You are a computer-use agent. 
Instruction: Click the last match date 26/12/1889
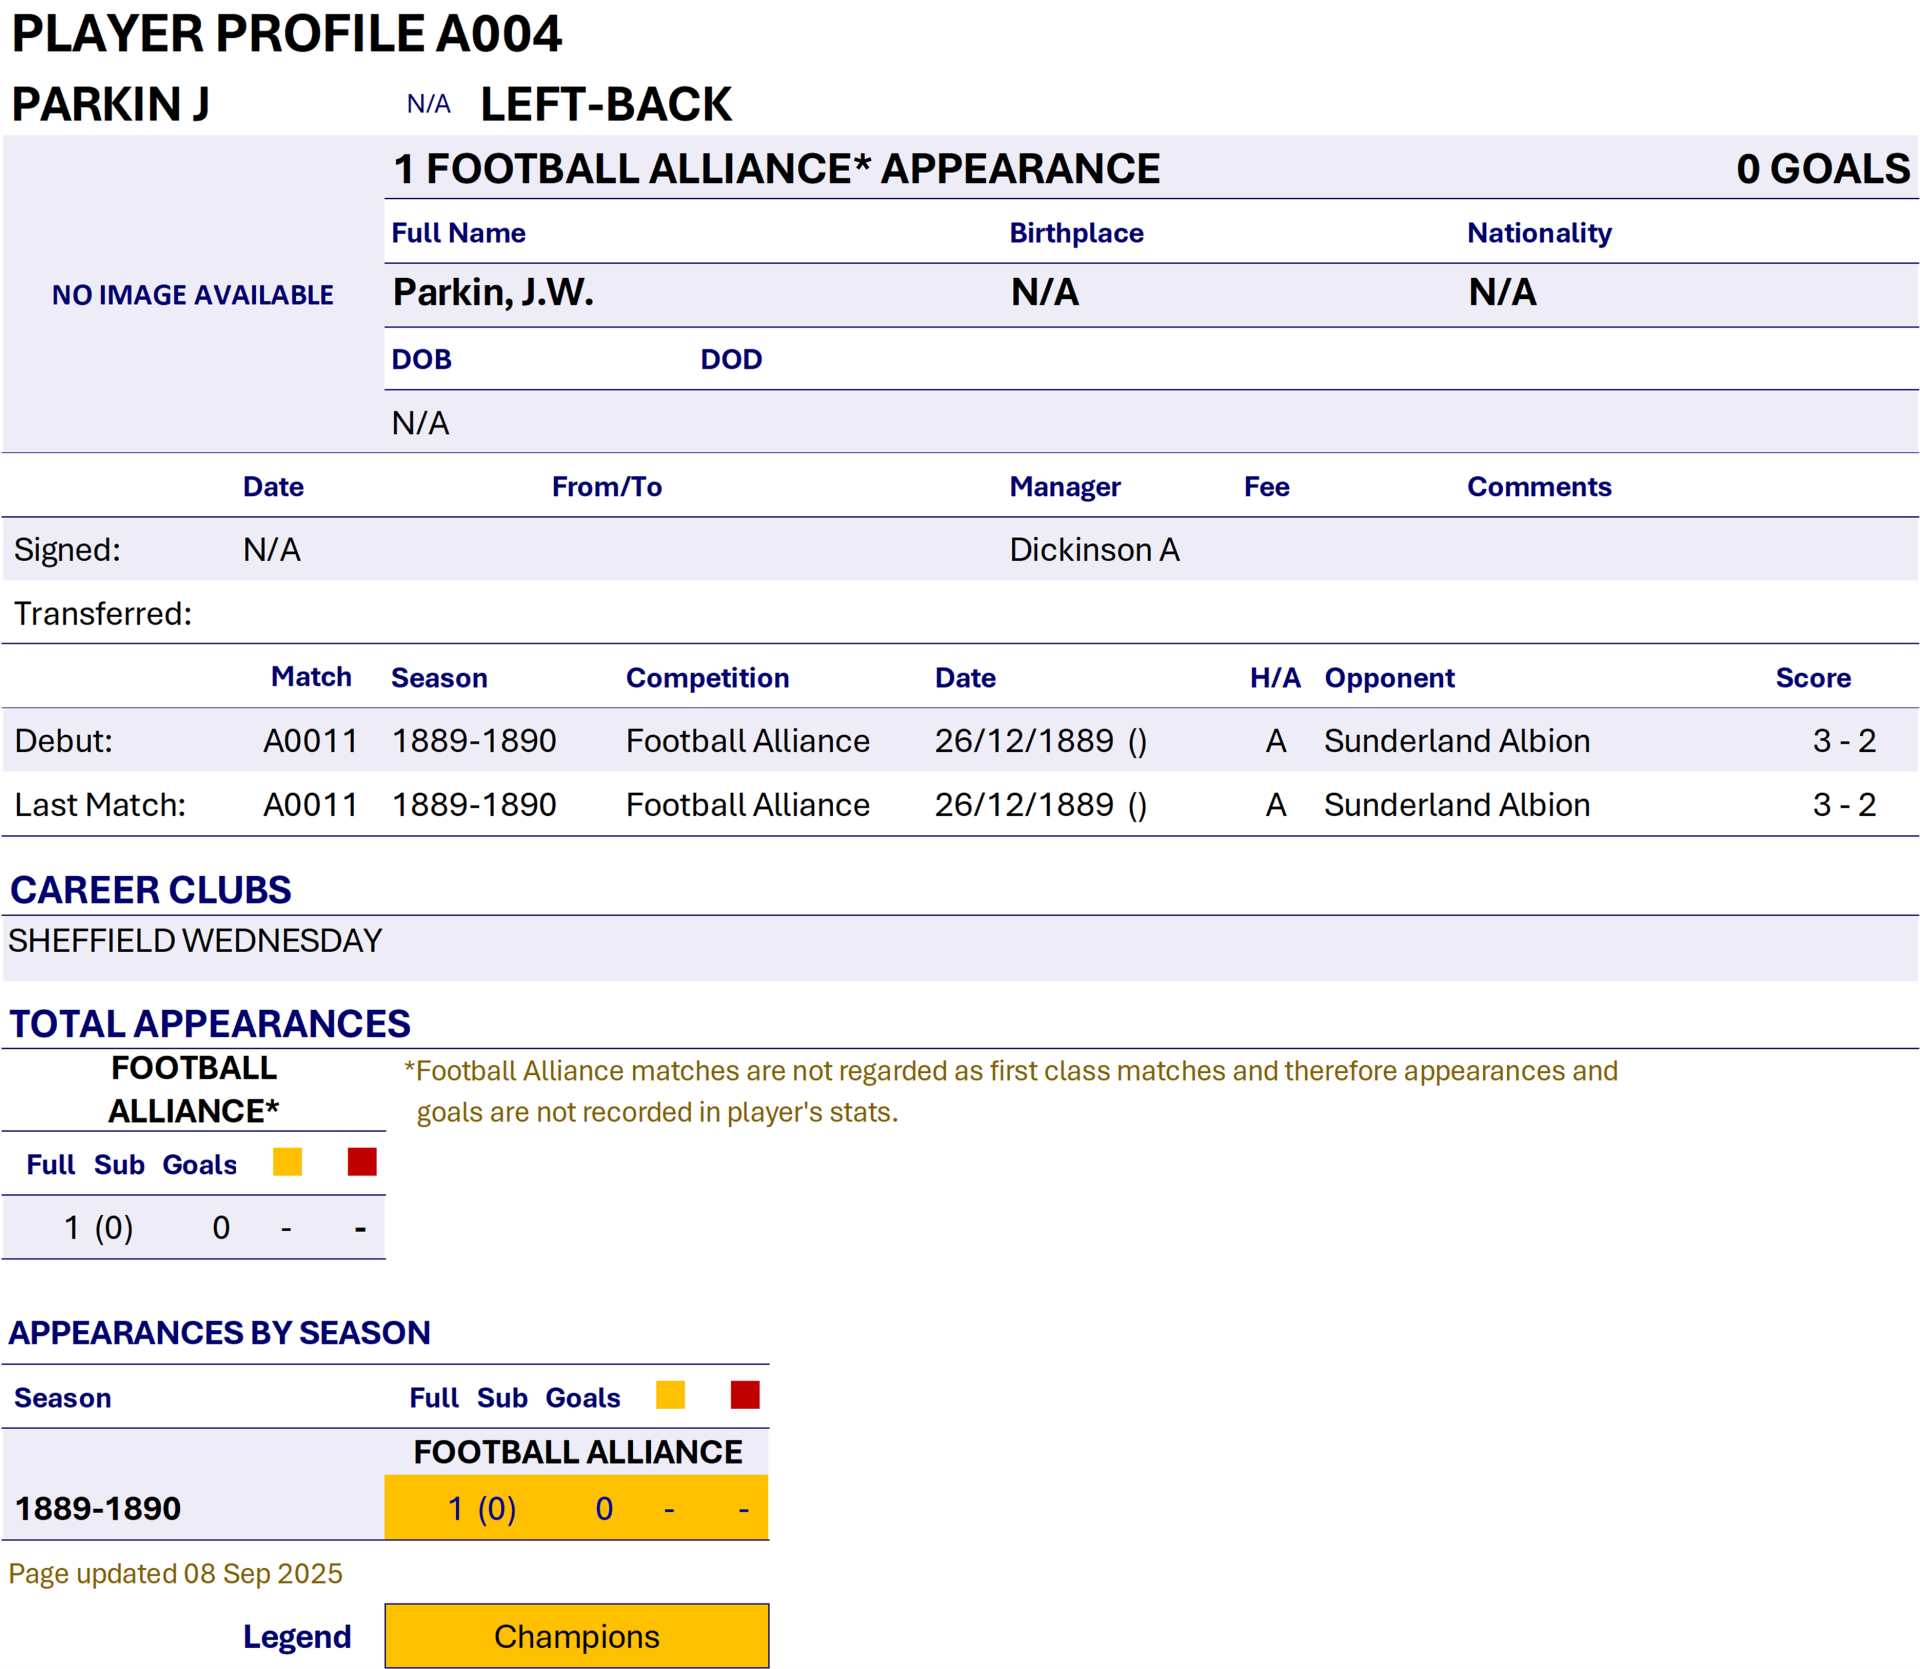coord(1024,805)
